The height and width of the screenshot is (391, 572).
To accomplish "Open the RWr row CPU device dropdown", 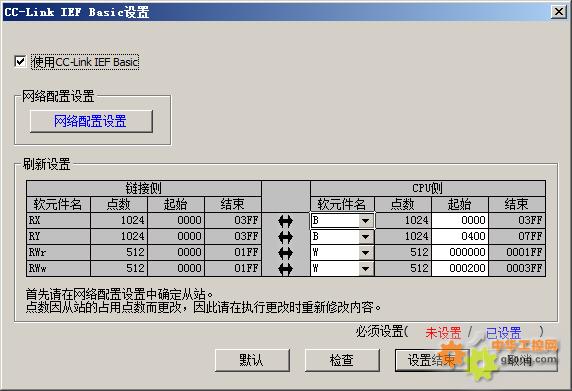I will point(365,253).
